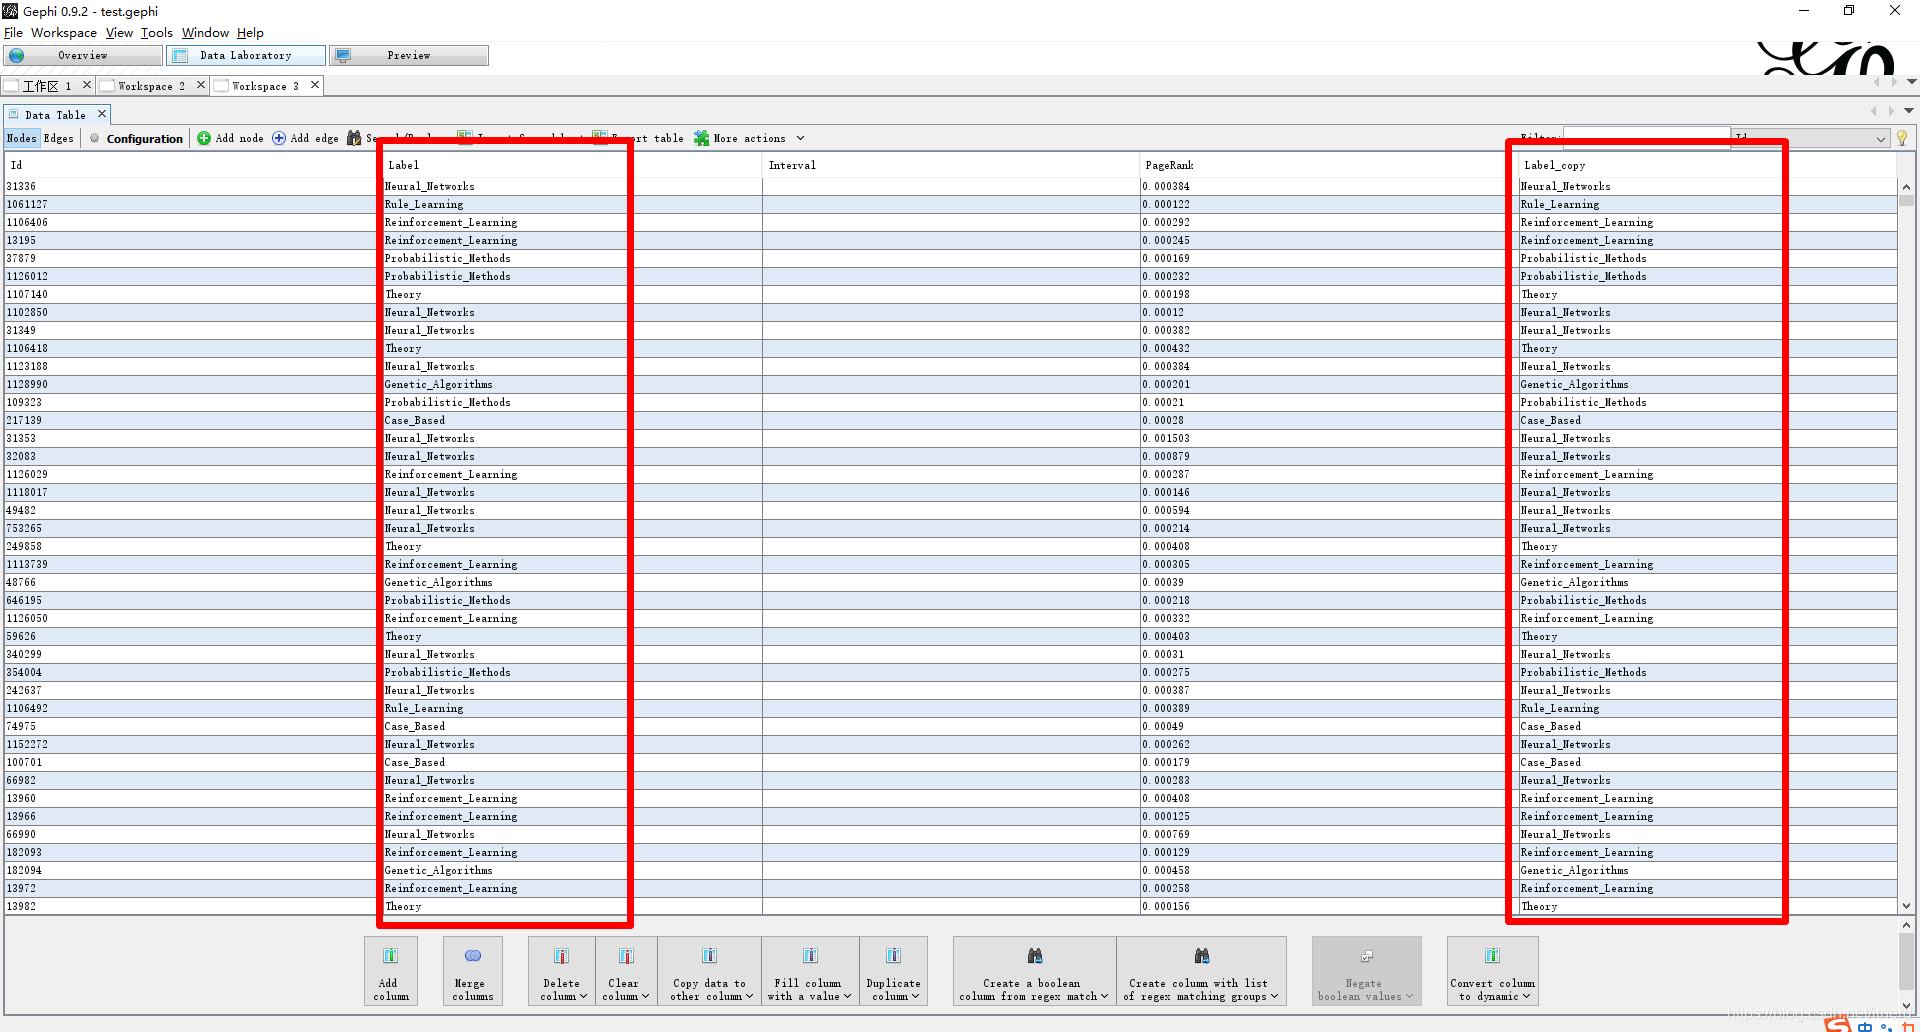Click the Export table icon
The height and width of the screenshot is (1032, 1921).
point(599,136)
